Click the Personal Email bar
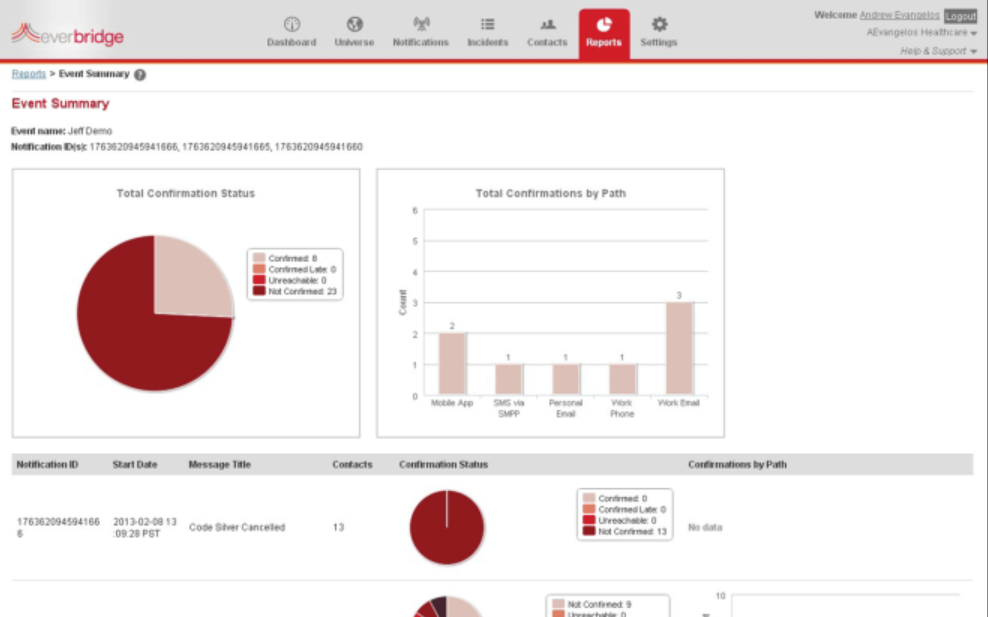Image resolution: width=988 pixels, height=617 pixels. [566, 380]
